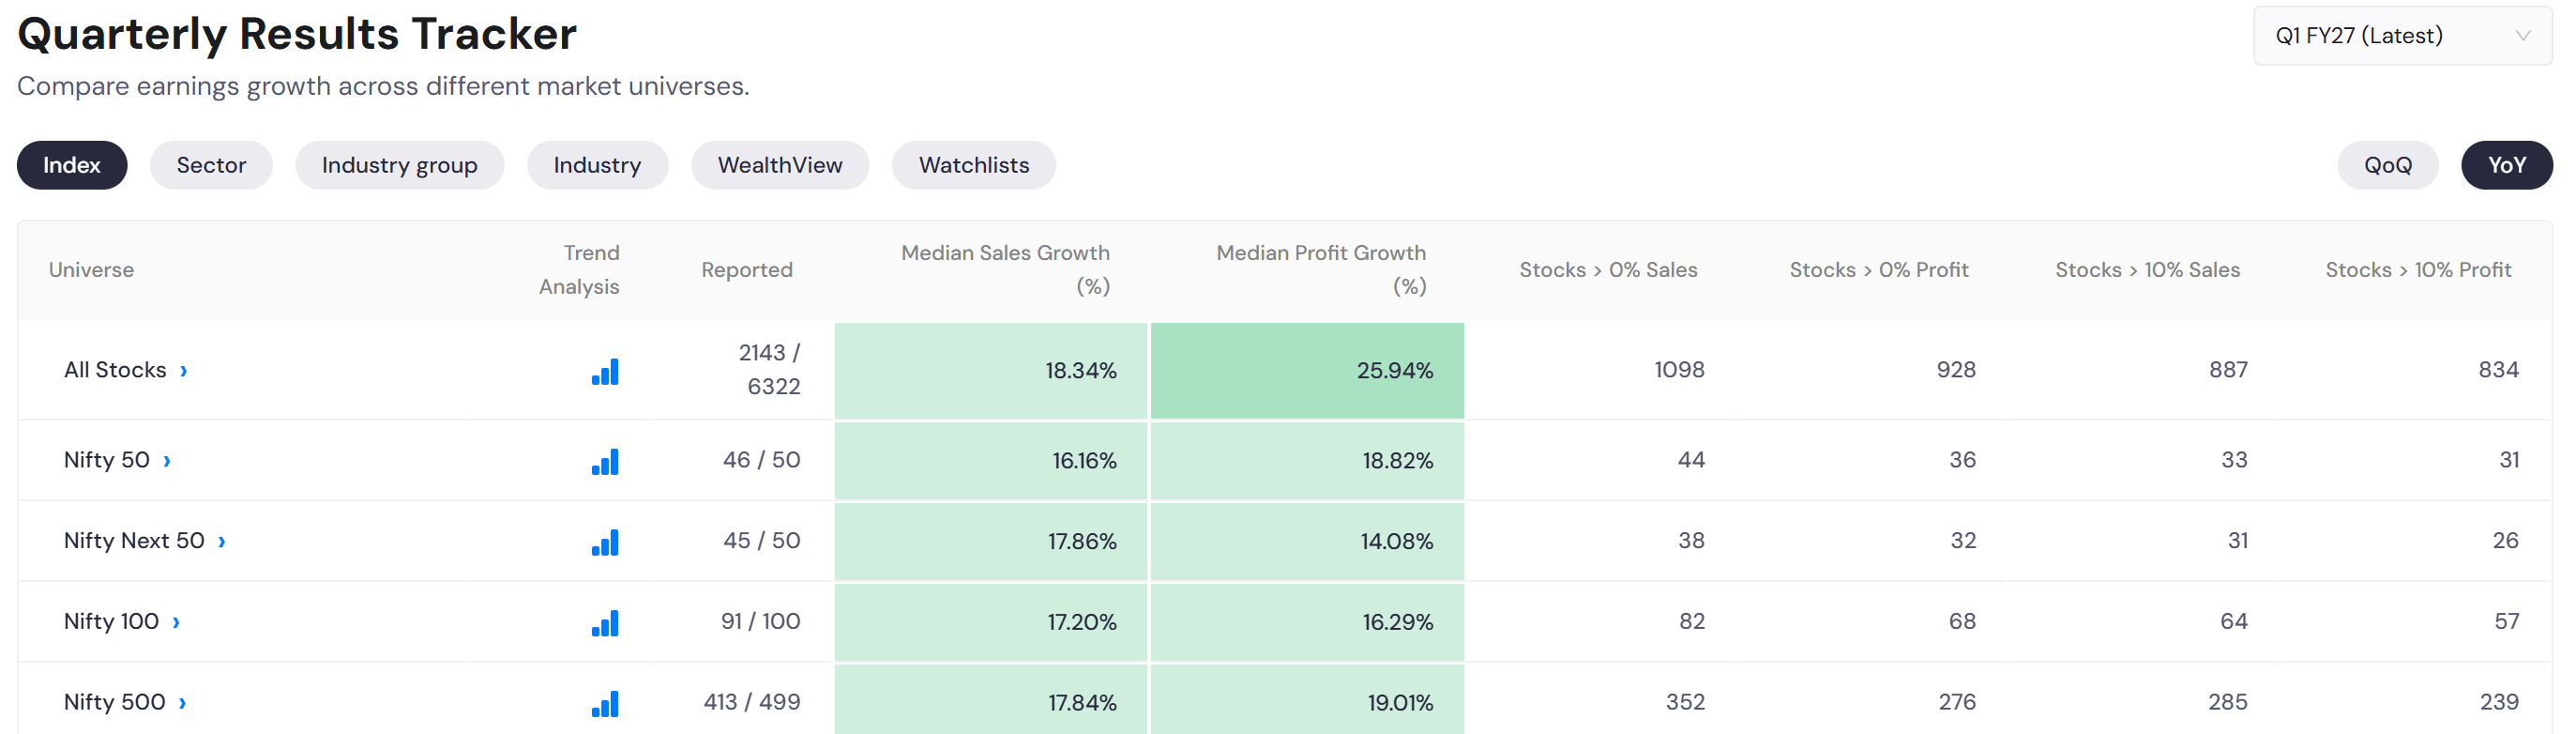
Task: Expand Nifty 50 row chevron
Action: [x=167, y=461]
